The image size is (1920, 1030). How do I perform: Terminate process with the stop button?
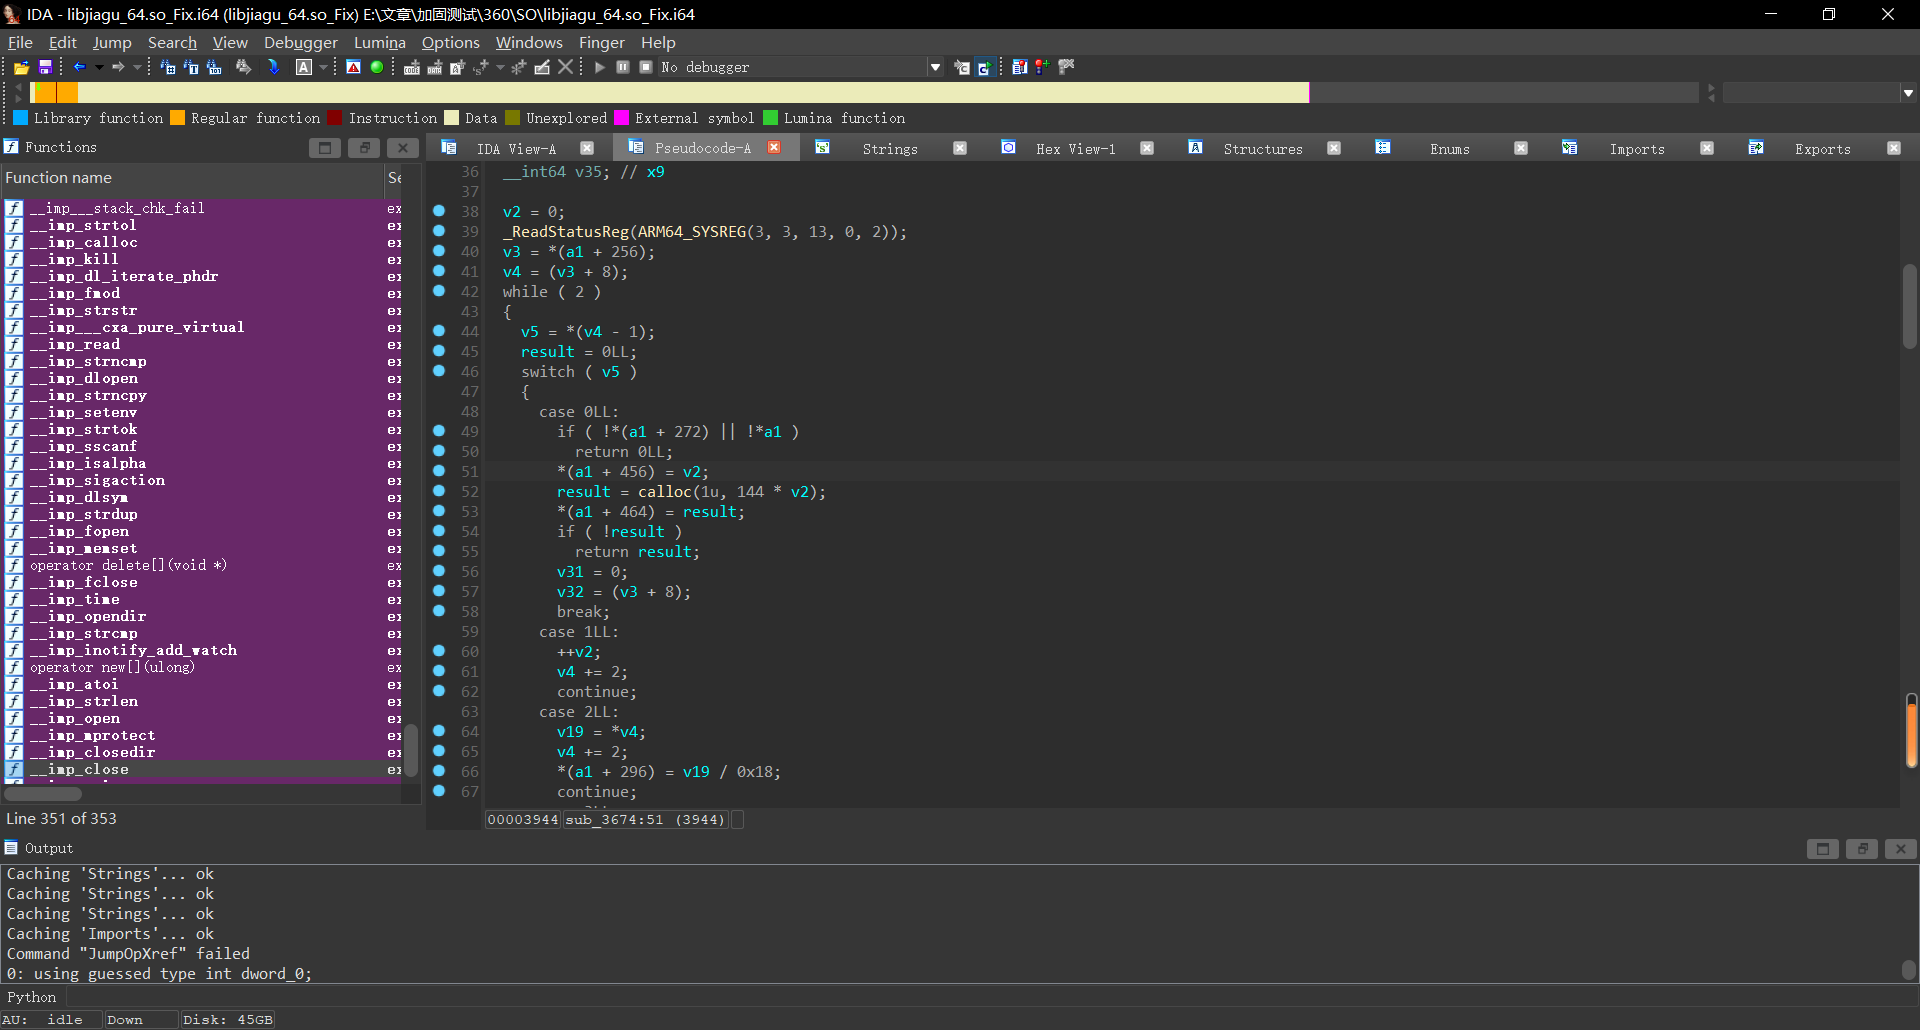point(646,67)
